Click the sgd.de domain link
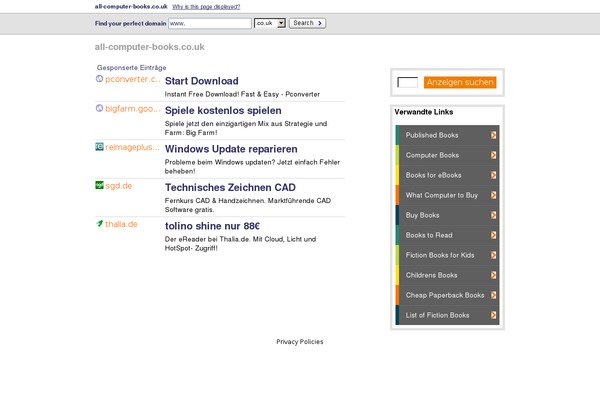The height and width of the screenshot is (400, 600). 119,186
